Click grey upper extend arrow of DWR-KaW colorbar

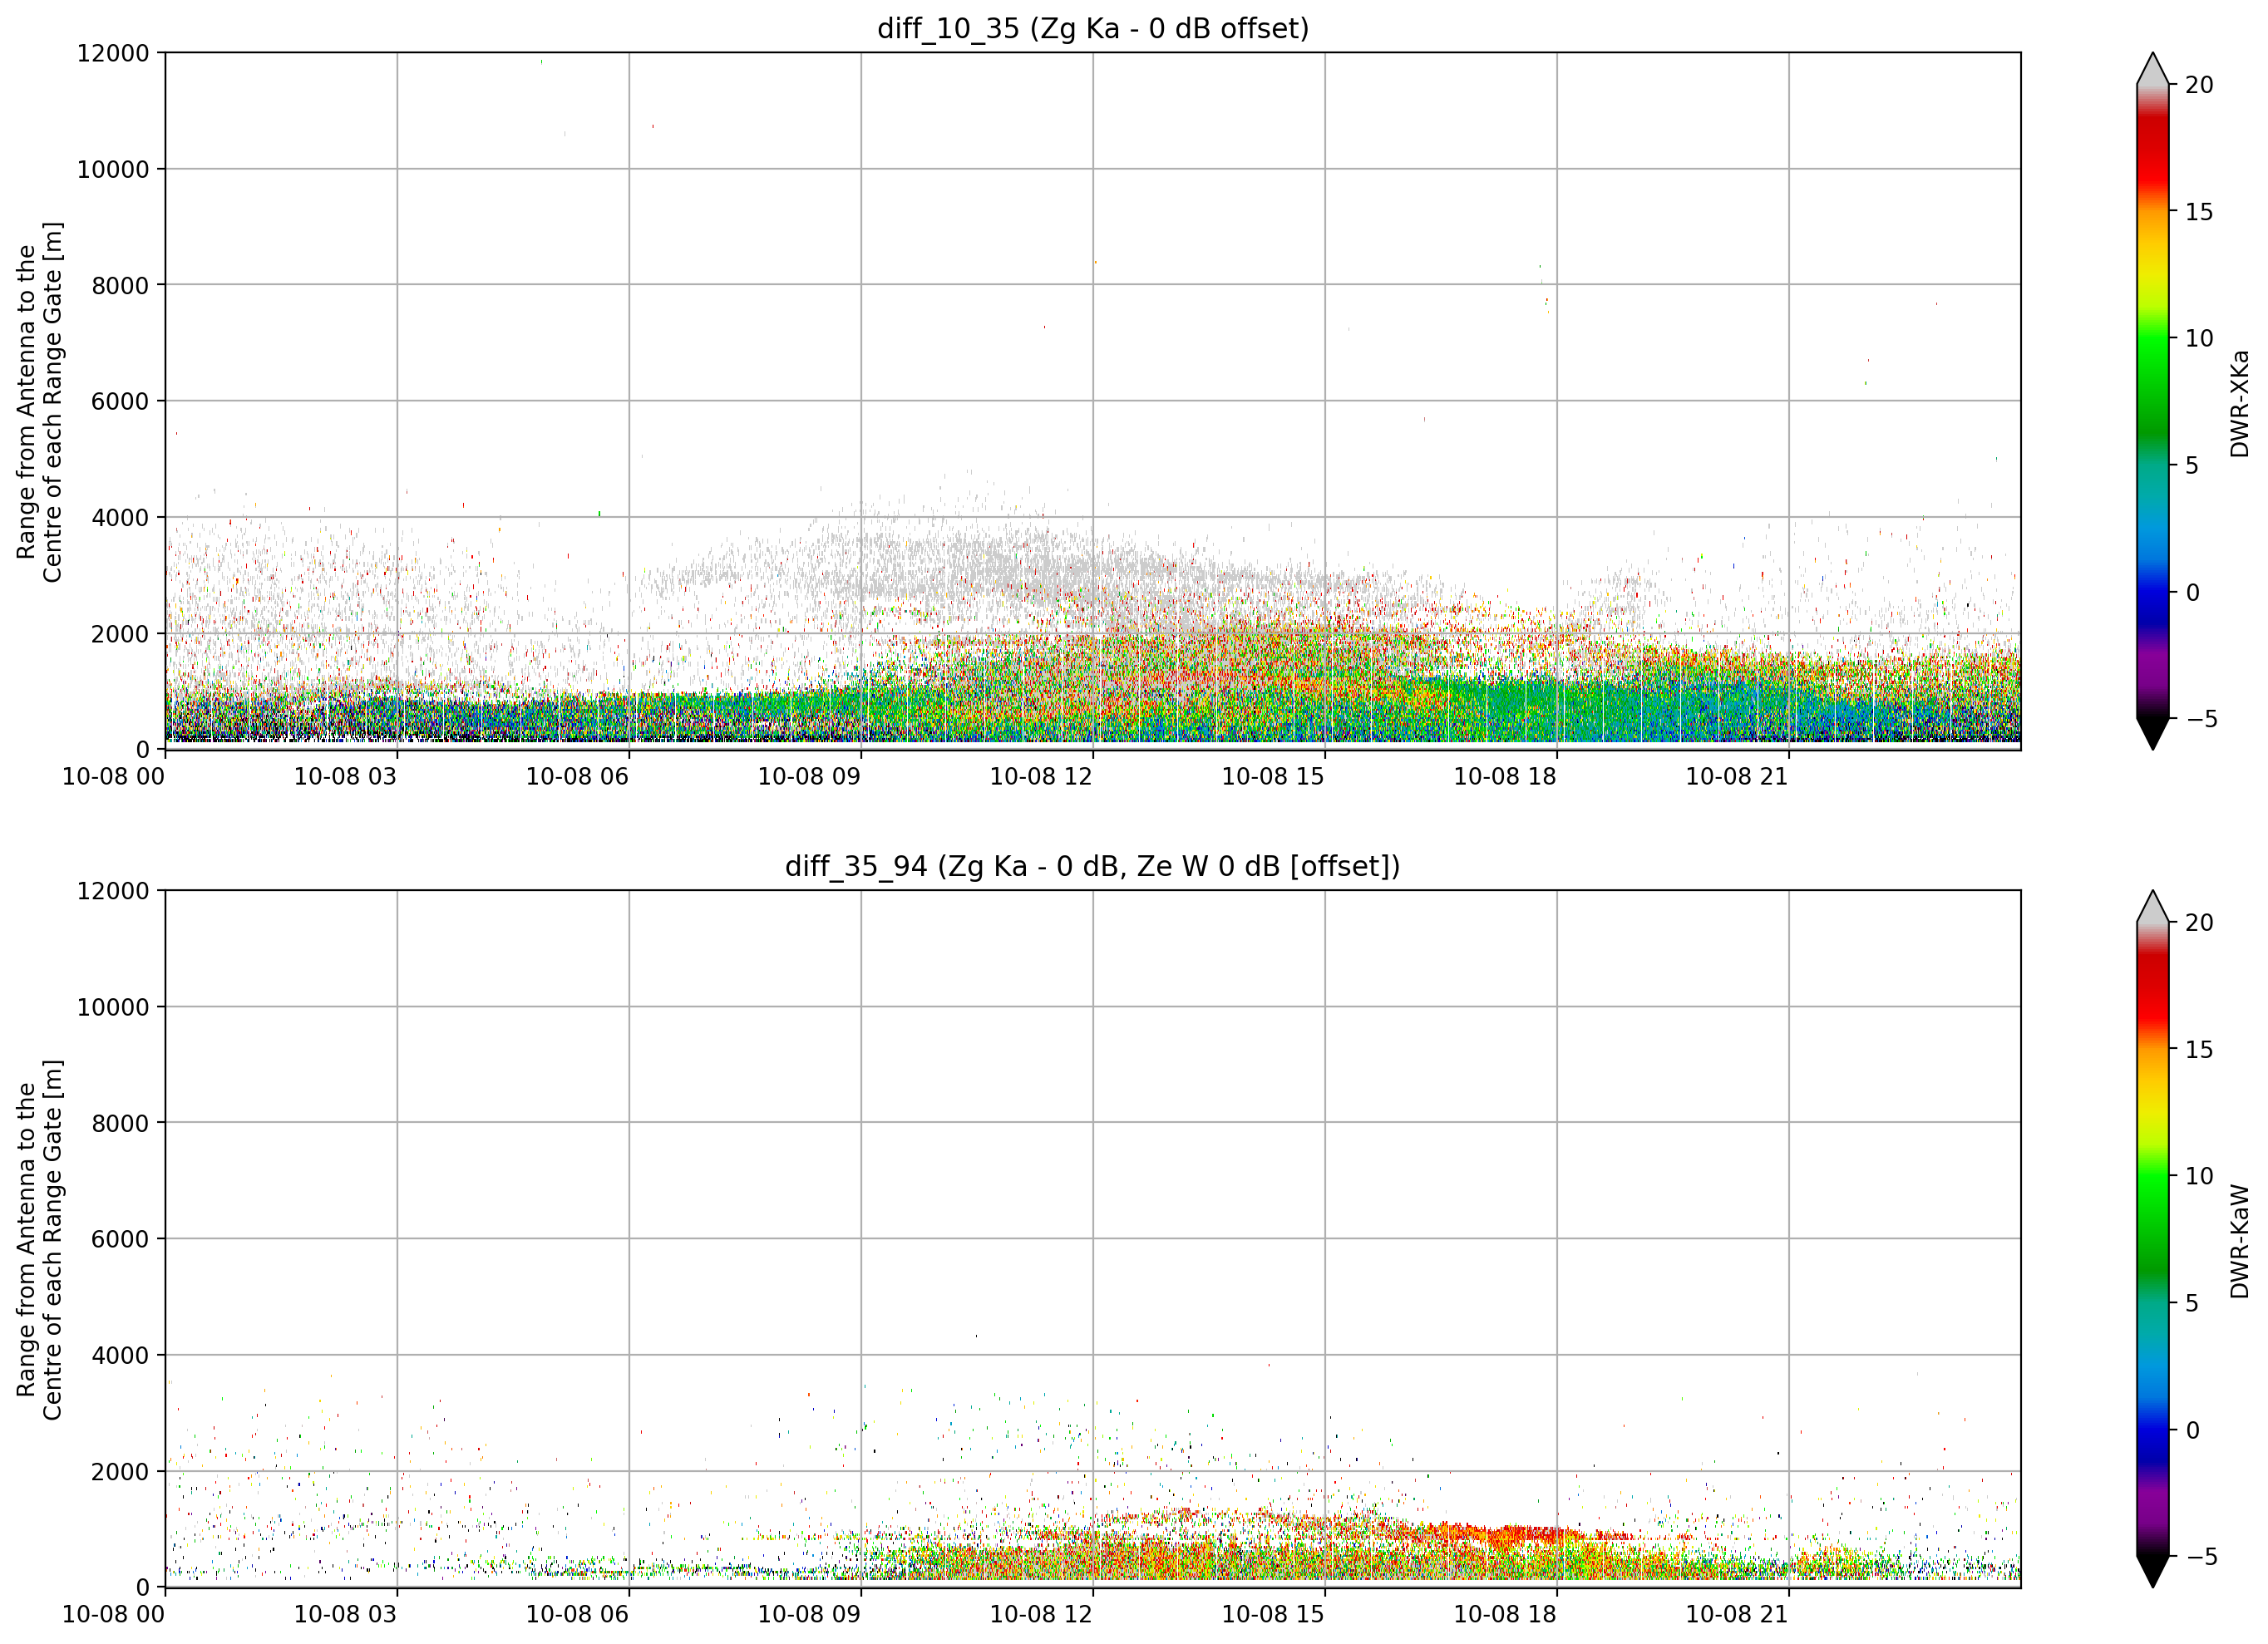point(2153,906)
